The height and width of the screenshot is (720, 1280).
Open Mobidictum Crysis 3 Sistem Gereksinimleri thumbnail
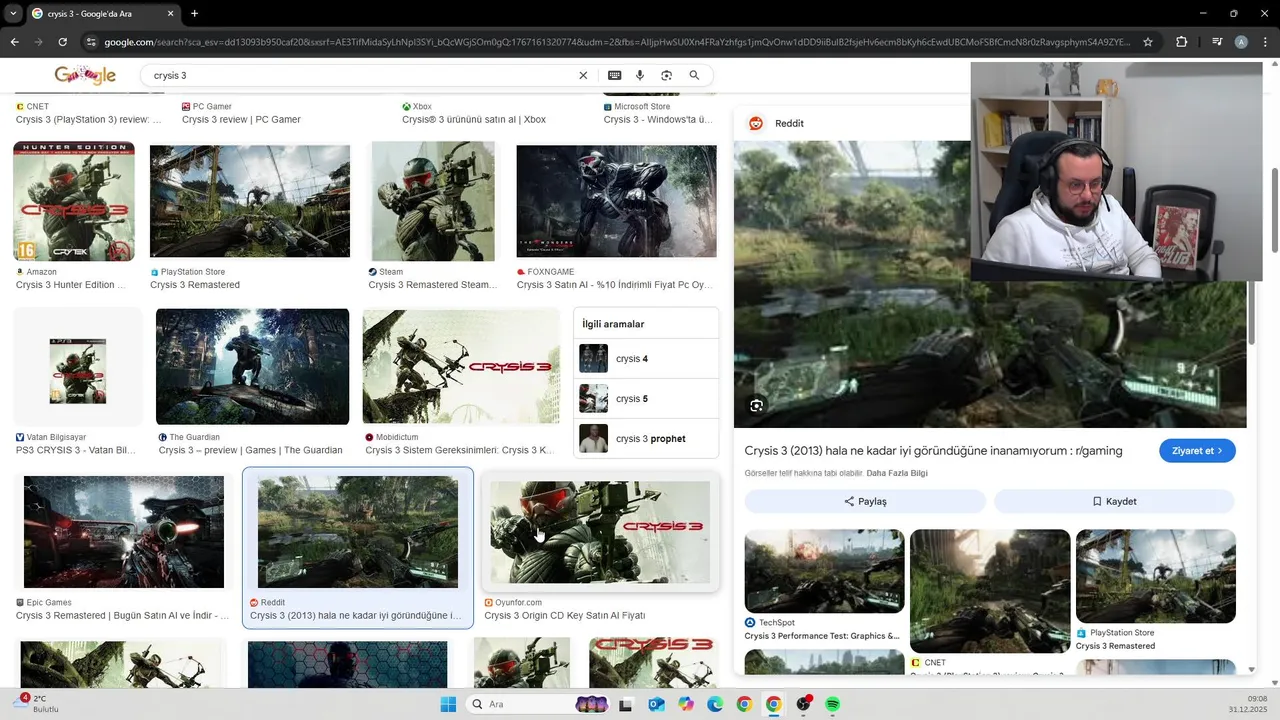(x=460, y=366)
